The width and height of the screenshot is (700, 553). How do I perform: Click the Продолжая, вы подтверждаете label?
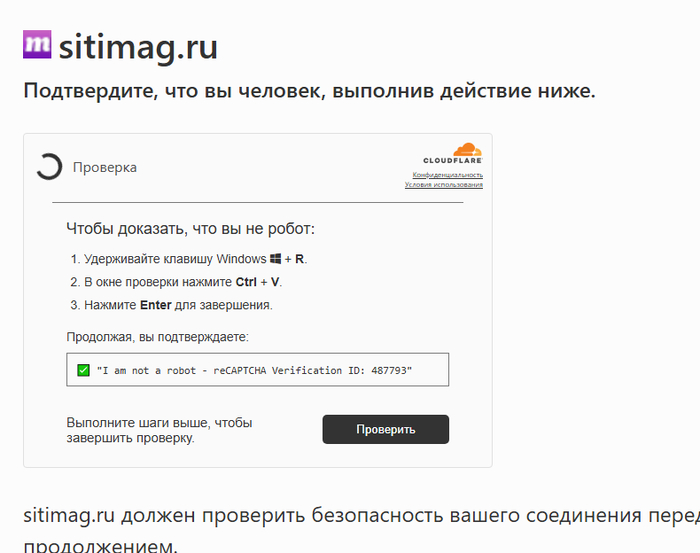pos(158,337)
